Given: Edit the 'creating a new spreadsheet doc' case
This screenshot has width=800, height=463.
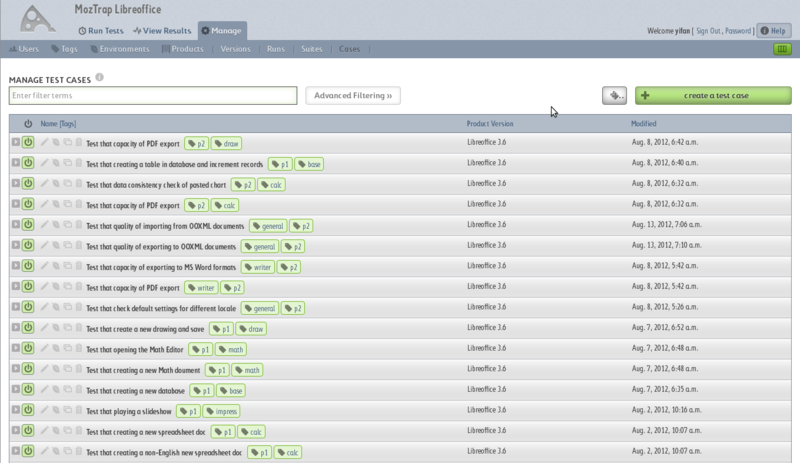Looking at the screenshot, I should click(44, 430).
